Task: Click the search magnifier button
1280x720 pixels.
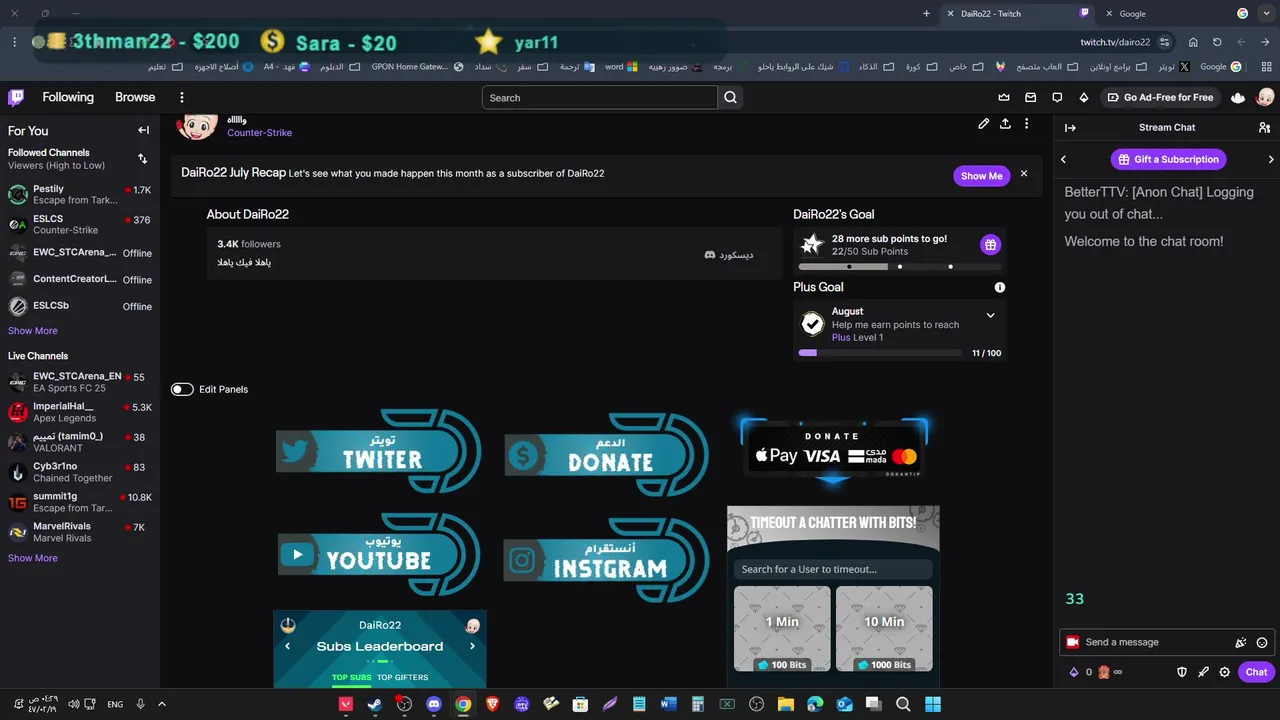Action: click(x=731, y=97)
